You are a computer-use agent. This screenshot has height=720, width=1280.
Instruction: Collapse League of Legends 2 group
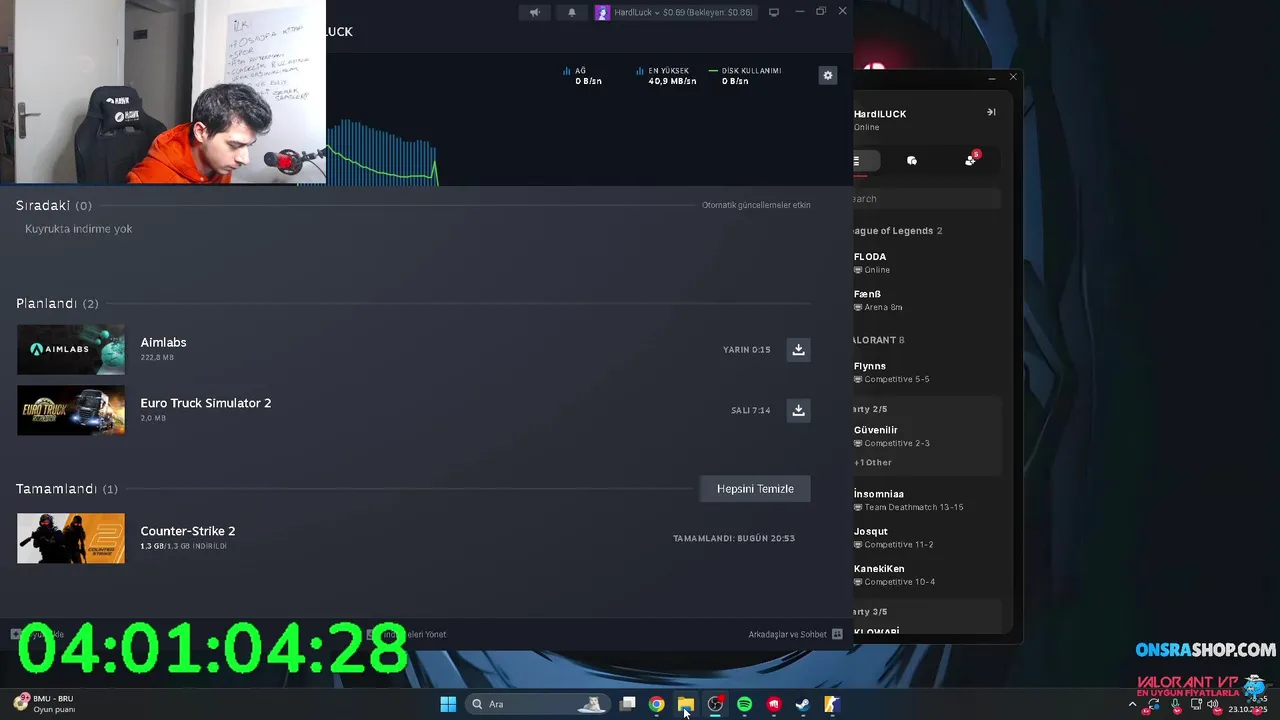(898, 231)
